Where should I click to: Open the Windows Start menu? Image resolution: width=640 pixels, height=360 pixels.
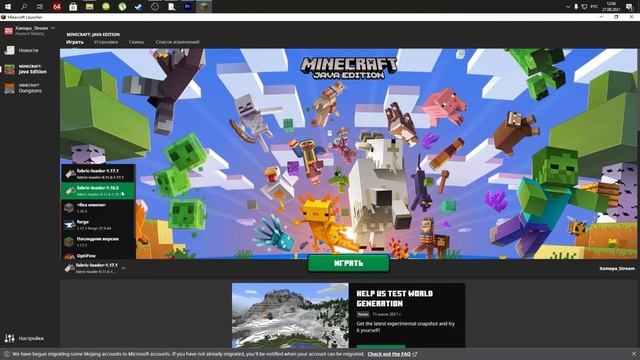(x=7, y=7)
